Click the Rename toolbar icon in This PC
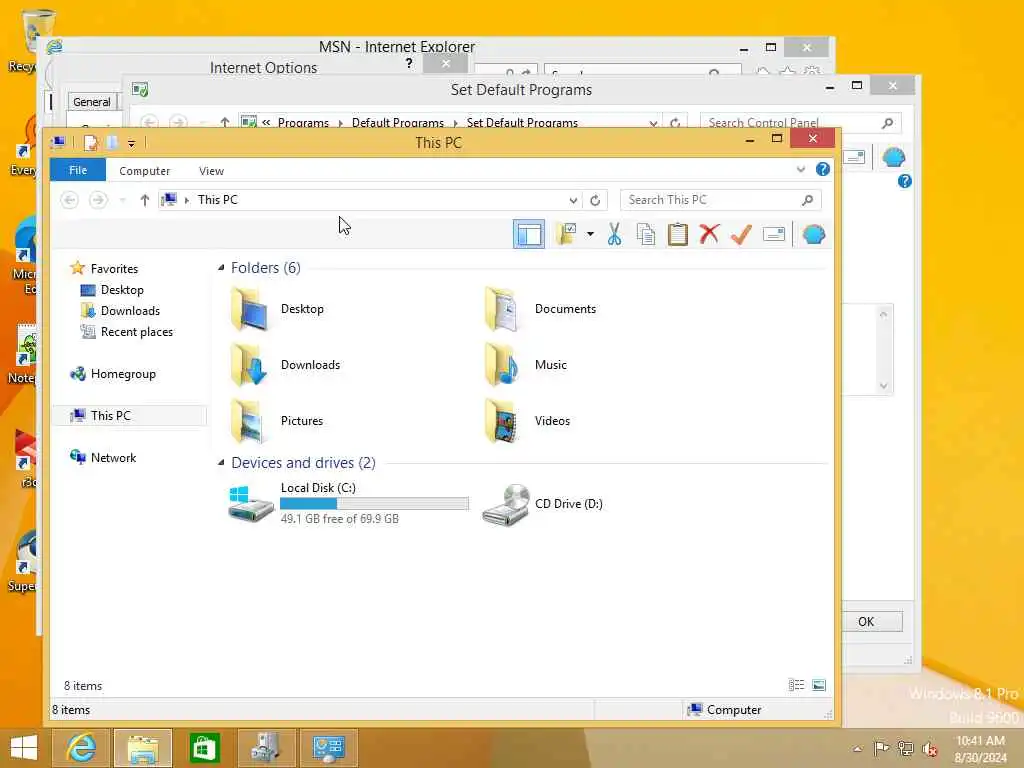 click(x=774, y=234)
